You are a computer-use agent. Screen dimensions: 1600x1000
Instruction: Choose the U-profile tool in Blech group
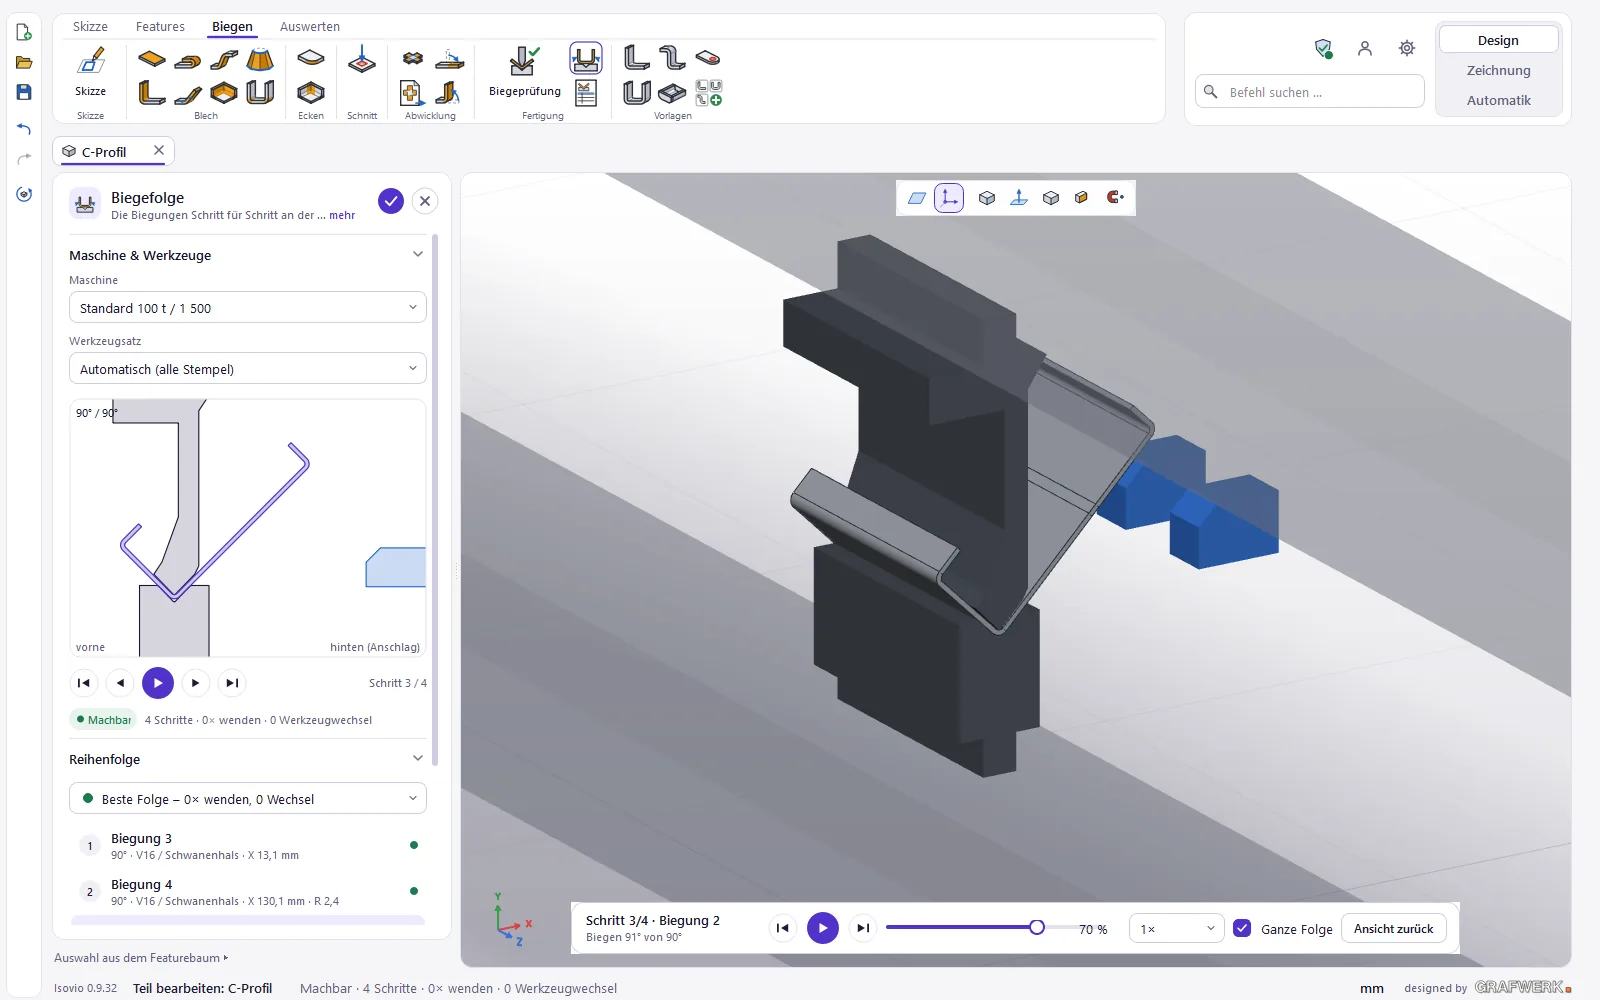tap(260, 93)
